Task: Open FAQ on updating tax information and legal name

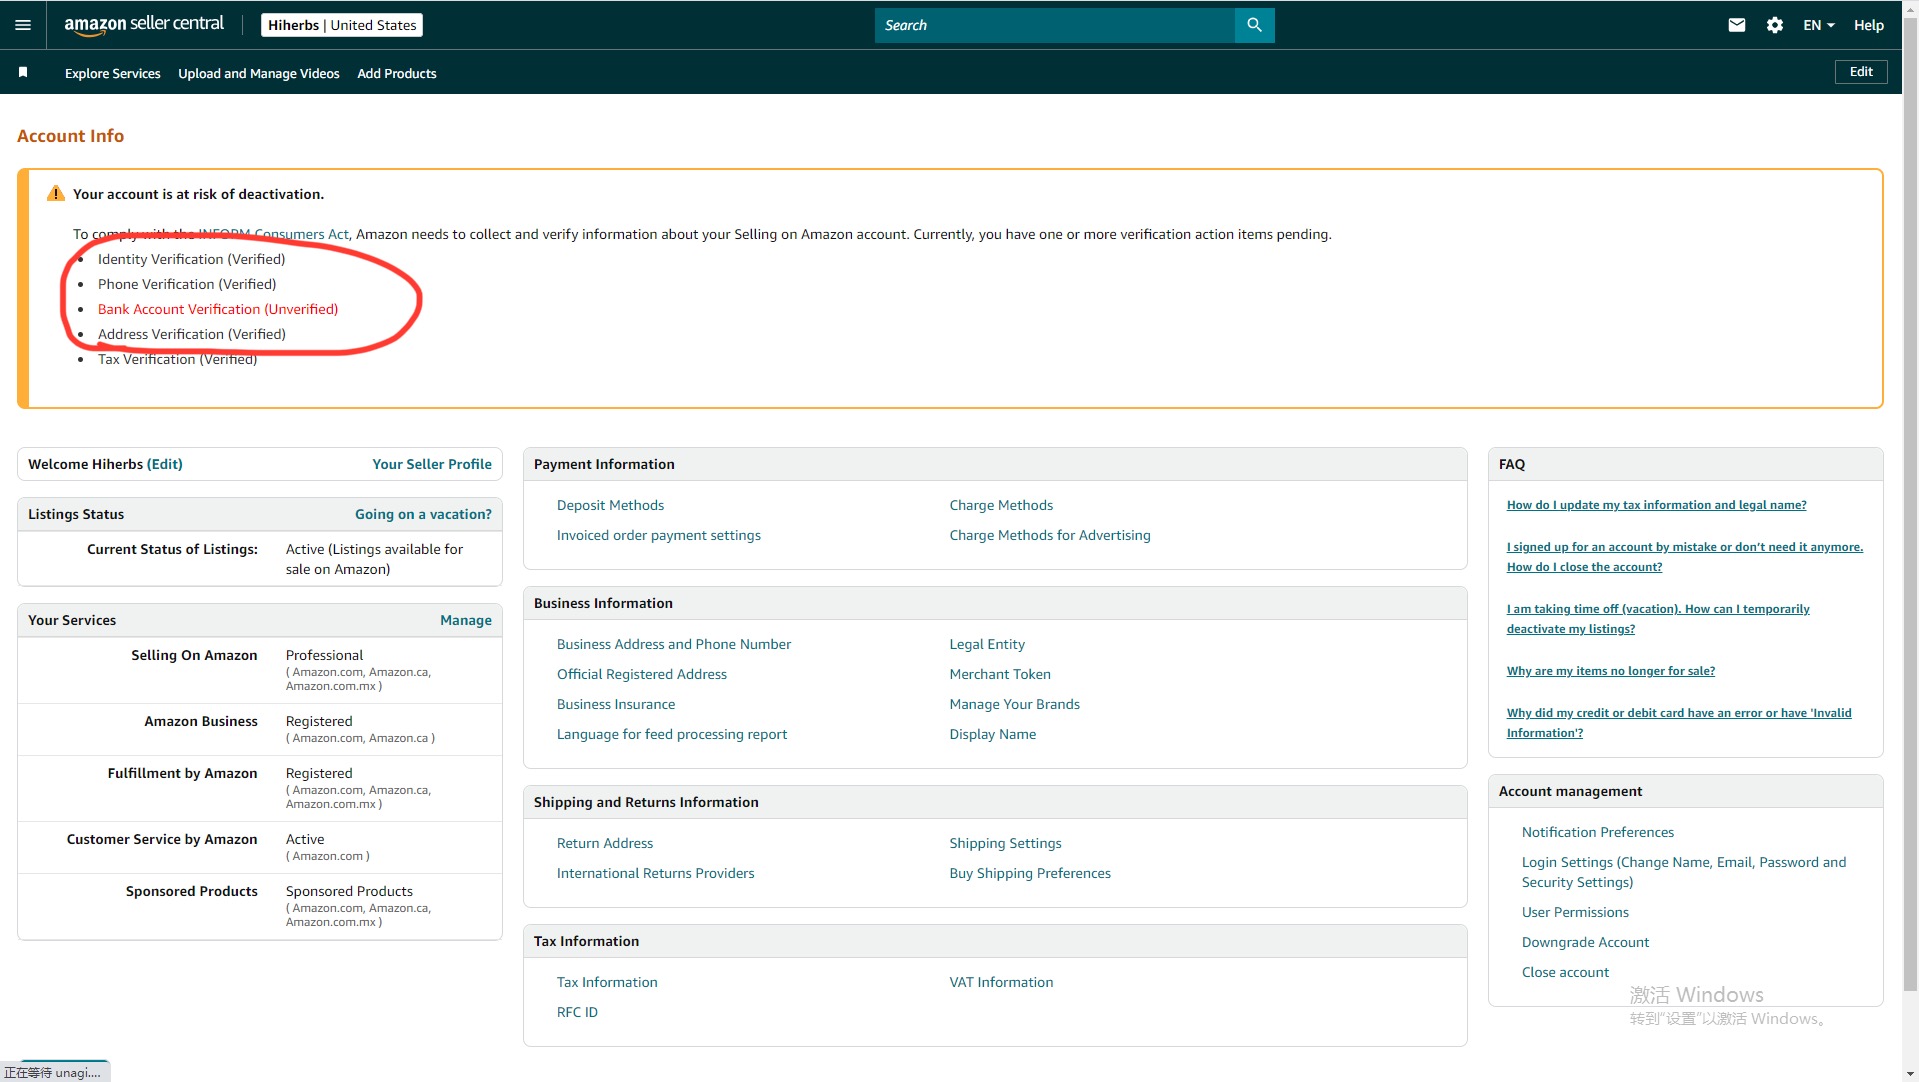Action: coord(1656,505)
